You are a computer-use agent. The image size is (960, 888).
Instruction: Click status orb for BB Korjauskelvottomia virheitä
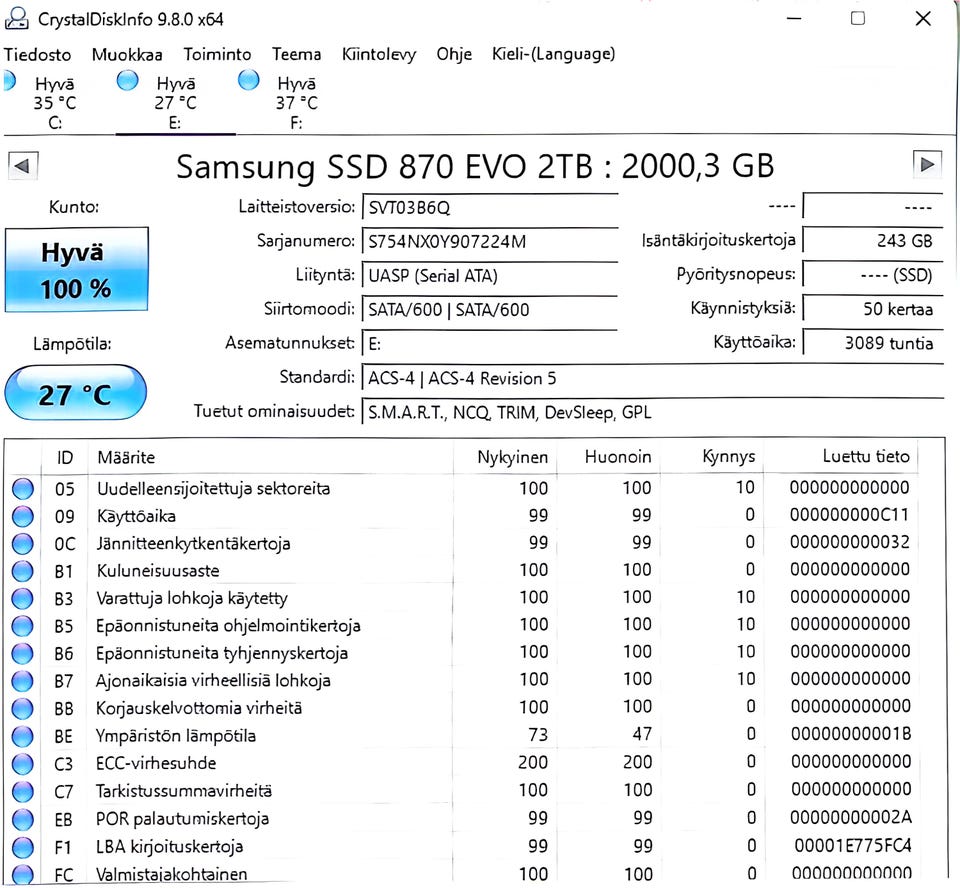(23, 709)
